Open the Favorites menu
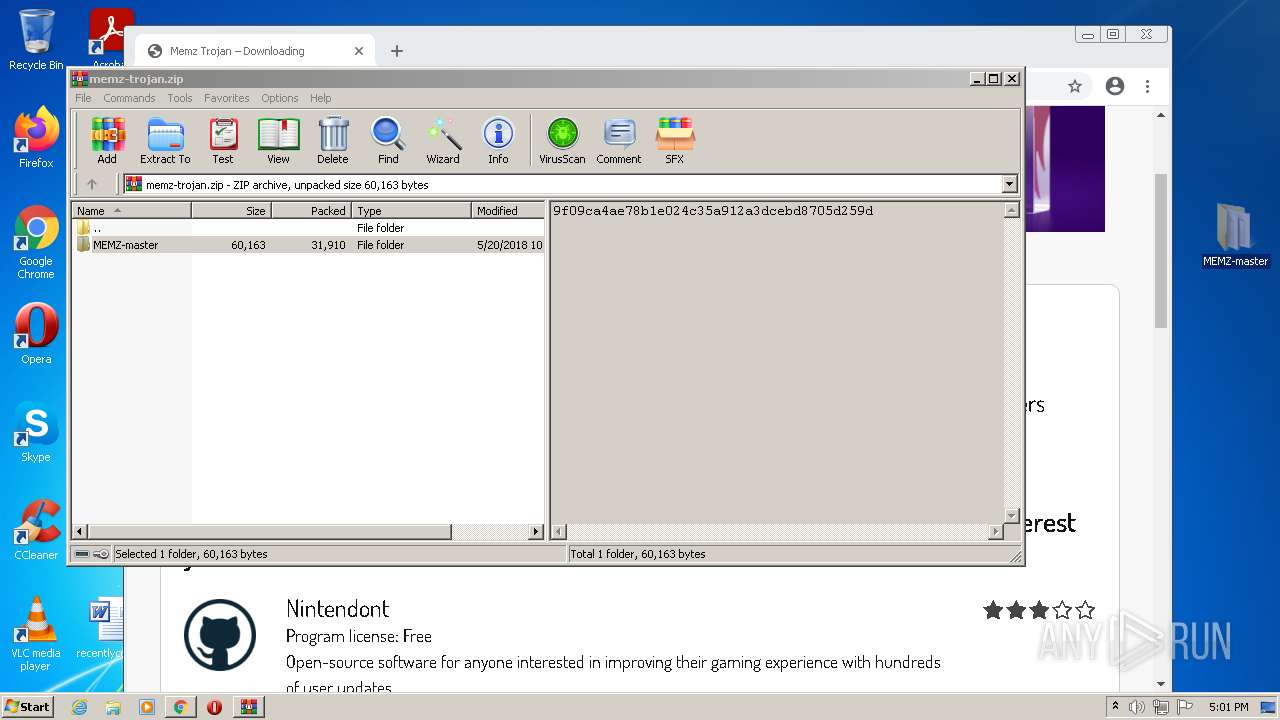Image resolution: width=1280 pixels, height=720 pixels. click(227, 98)
